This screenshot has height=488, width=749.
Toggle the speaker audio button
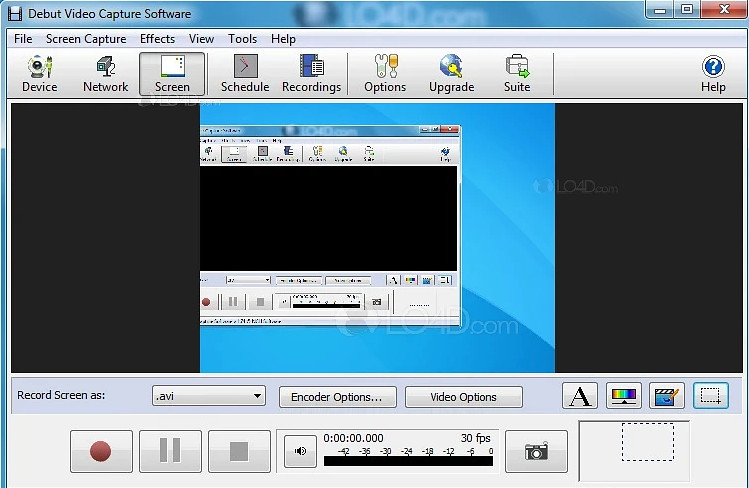(x=300, y=451)
